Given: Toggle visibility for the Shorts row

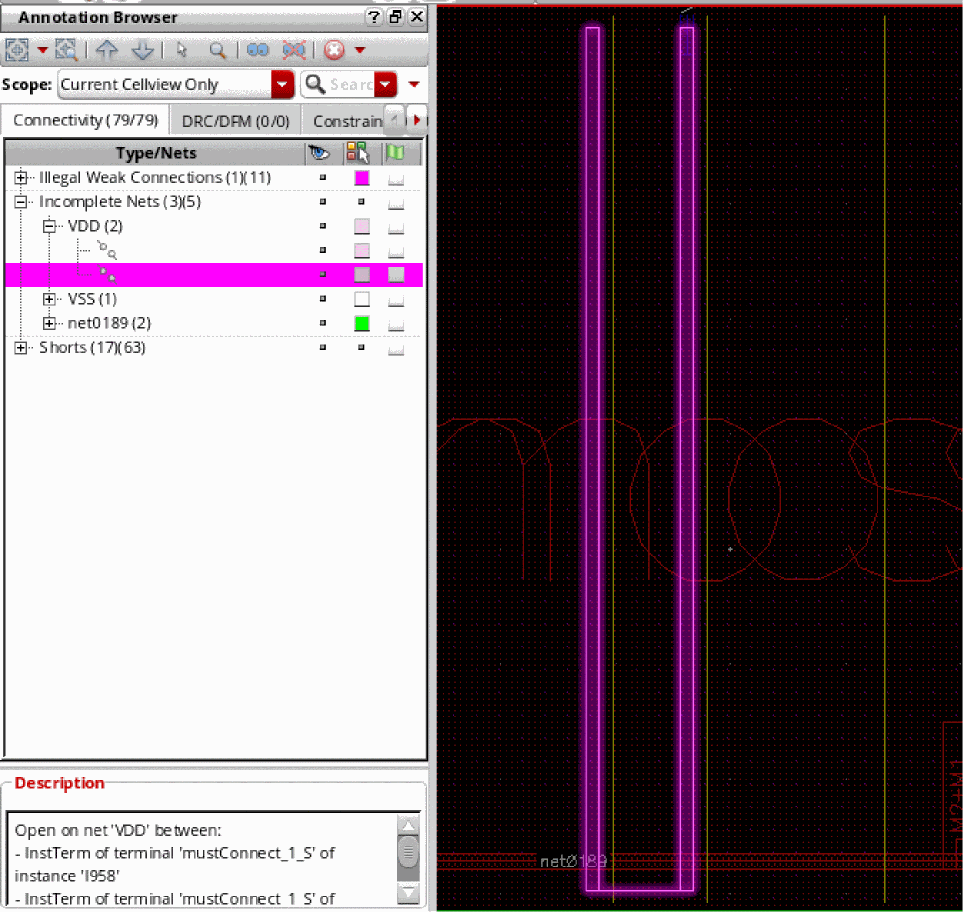Looking at the screenshot, I should 322,348.
